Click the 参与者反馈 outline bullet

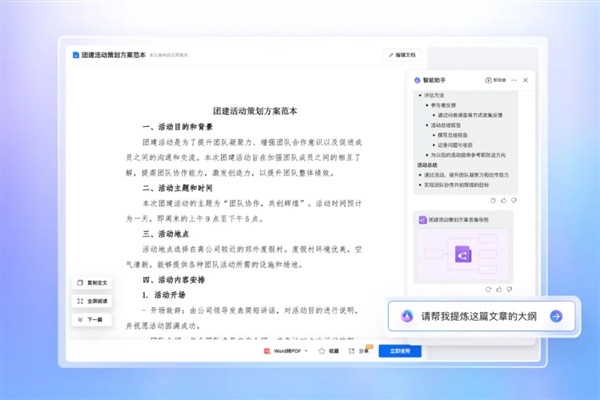click(x=443, y=105)
